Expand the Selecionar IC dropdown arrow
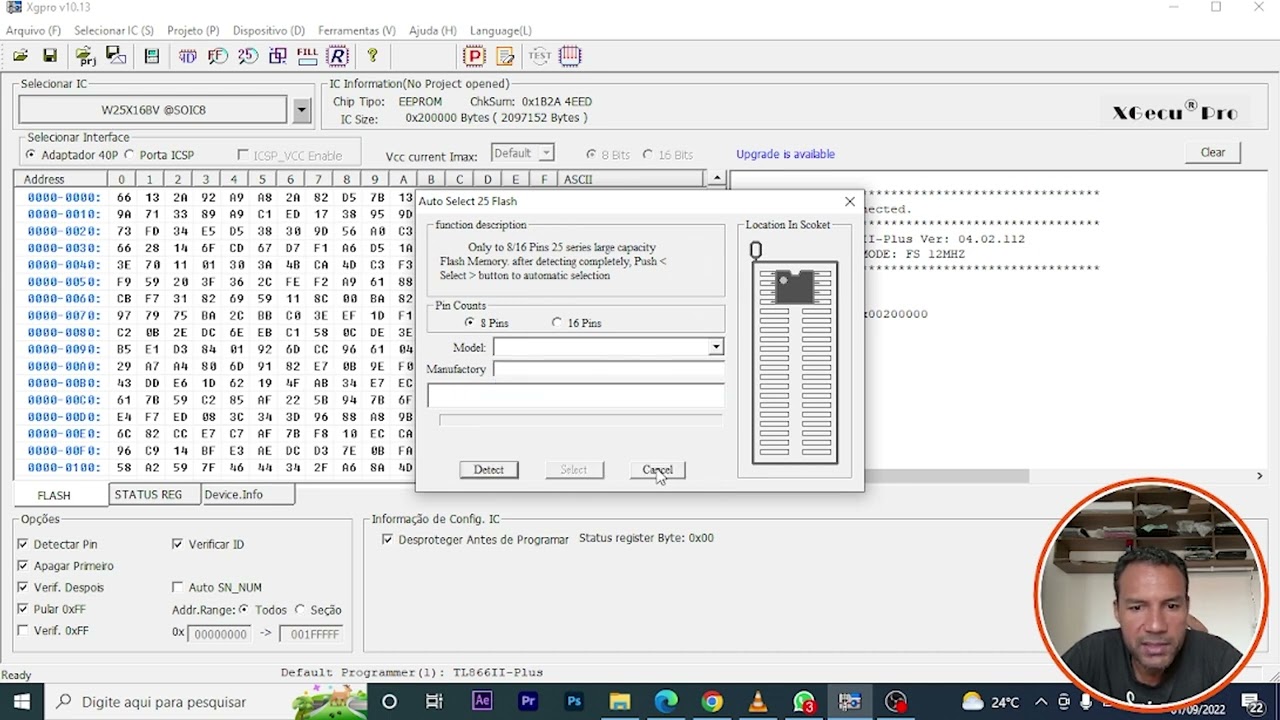Viewport: 1280px width, 720px height. 301,110
